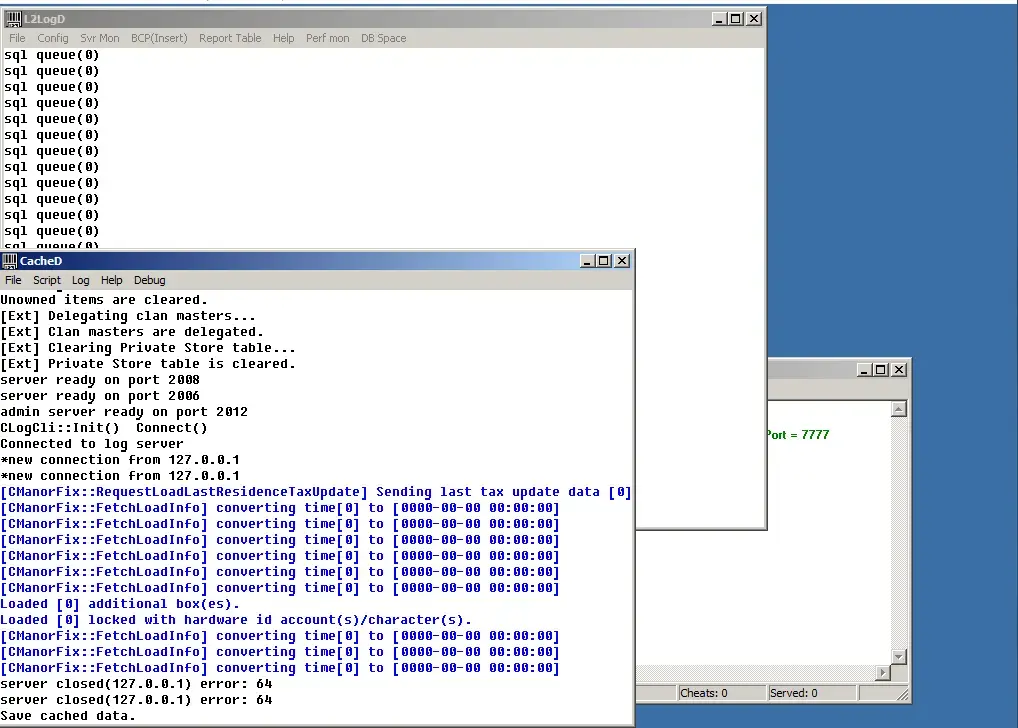Viewport: 1018px width, 728px height.
Task: Open Debug menu in CacheD
Action: point(149,280)
